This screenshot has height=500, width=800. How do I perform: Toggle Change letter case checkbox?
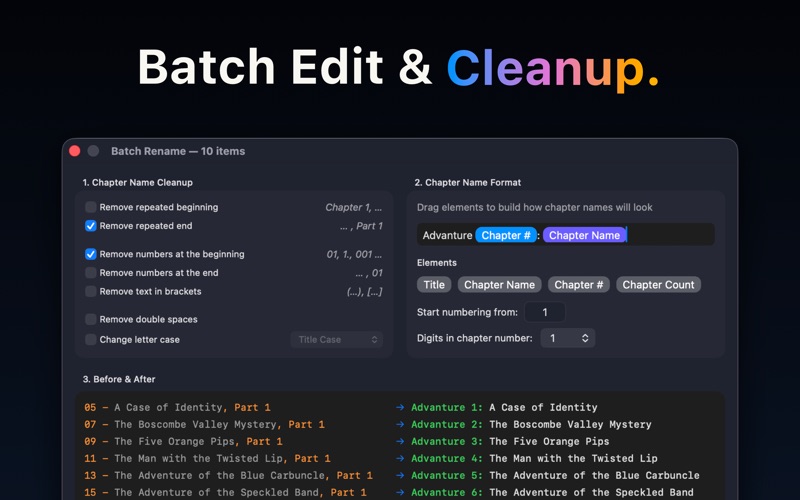click(91, 339)
